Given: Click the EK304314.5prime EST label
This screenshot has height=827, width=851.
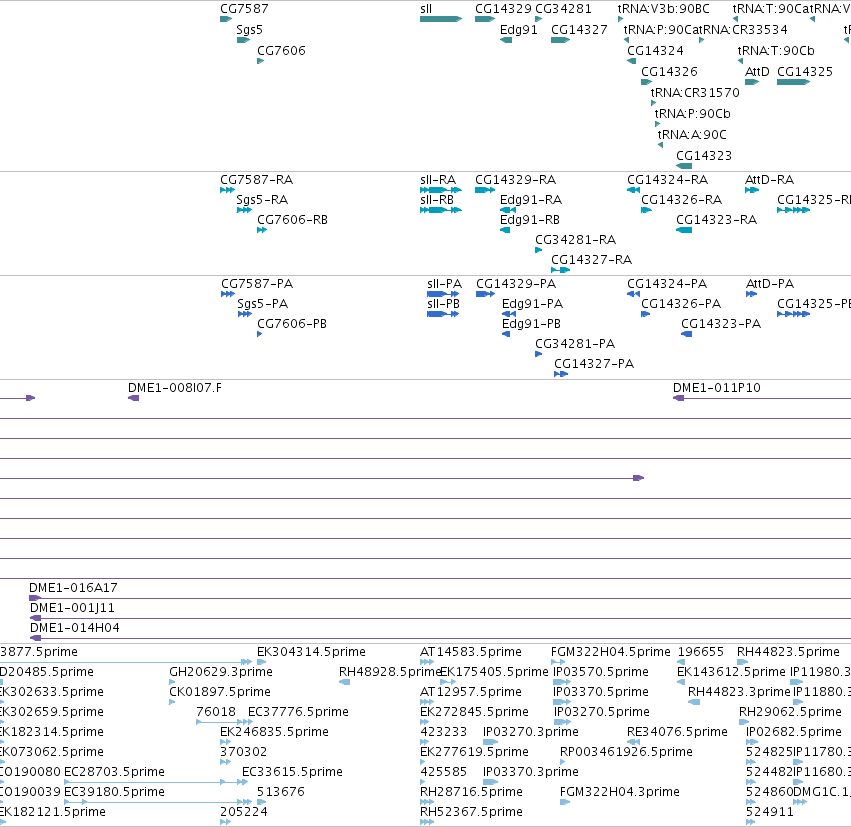Looking at the screenshot, I should coord(312,652).
